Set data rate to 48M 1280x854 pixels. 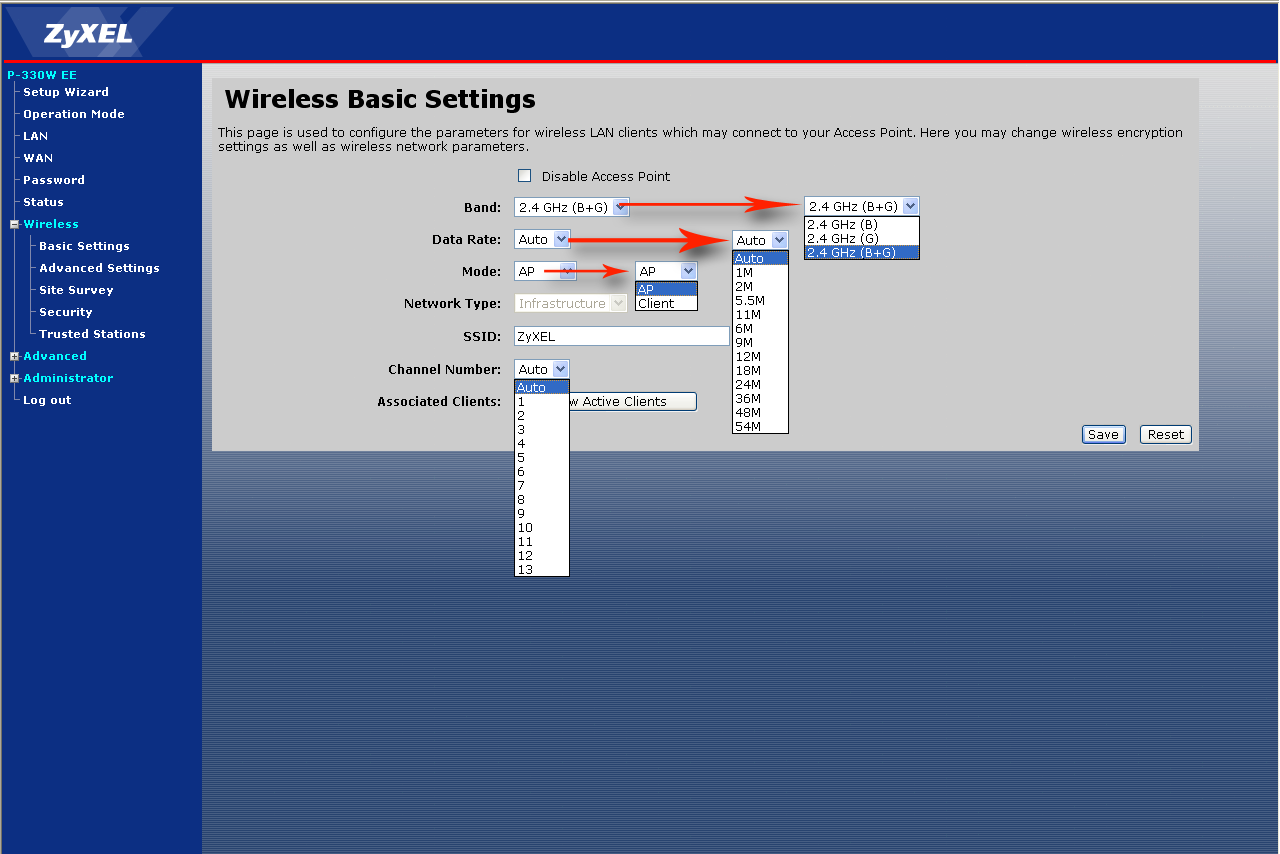pos(760,412)
